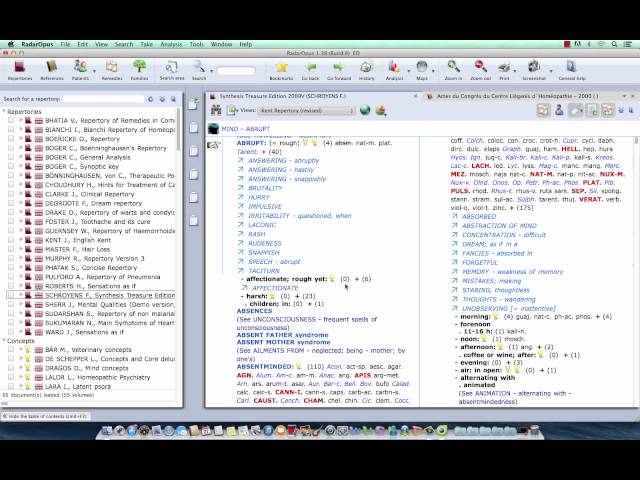Viewport: 640px width, 480px height.
Task: Click the Search area toolbar icon
Action: [171, 67]
